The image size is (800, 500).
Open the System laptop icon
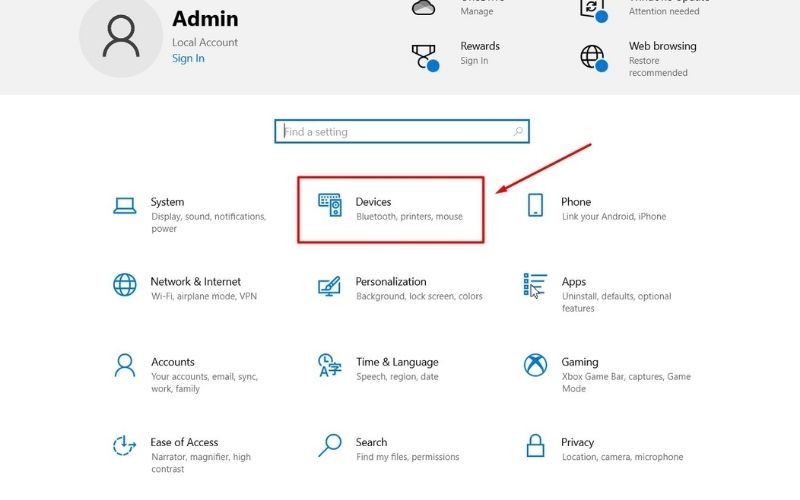point(124,206)
